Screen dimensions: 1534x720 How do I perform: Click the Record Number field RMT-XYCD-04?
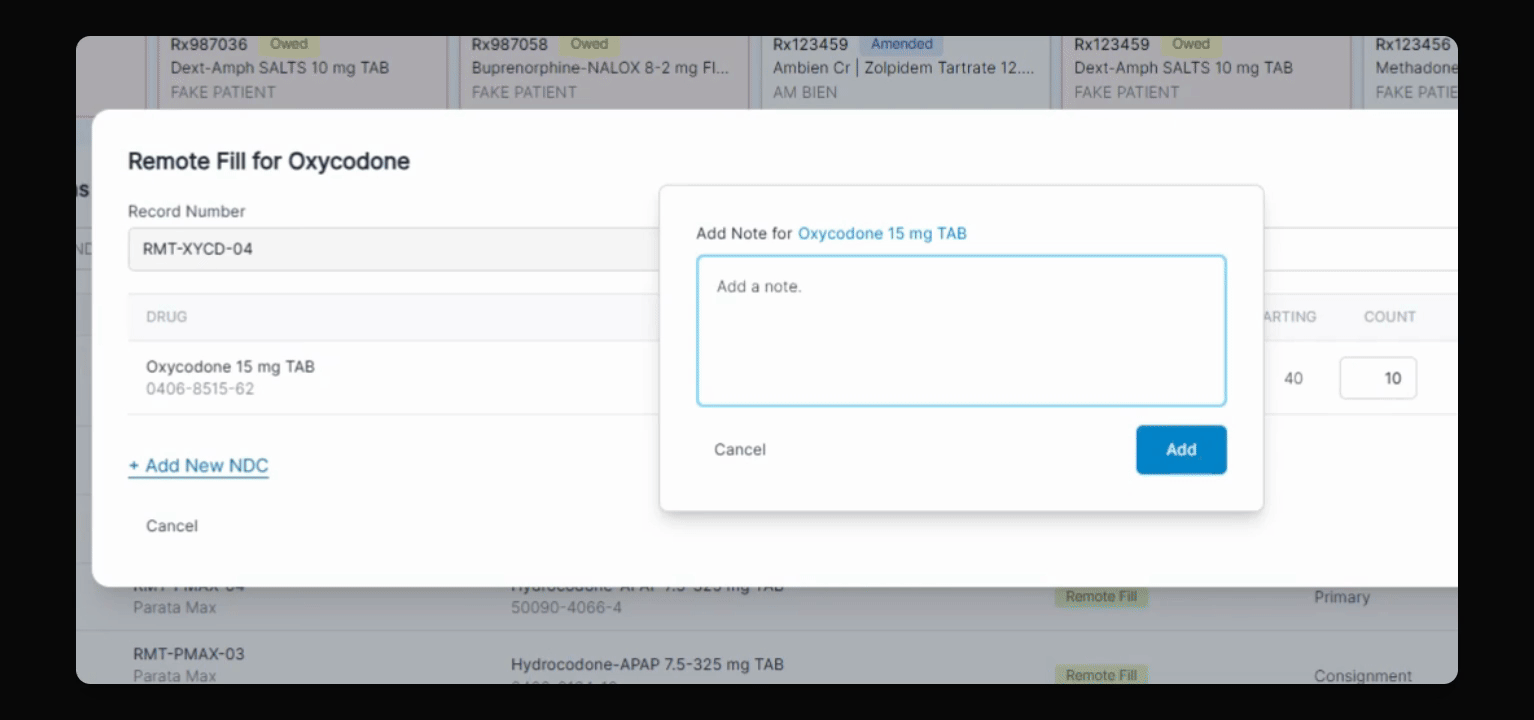pos(393,249)
